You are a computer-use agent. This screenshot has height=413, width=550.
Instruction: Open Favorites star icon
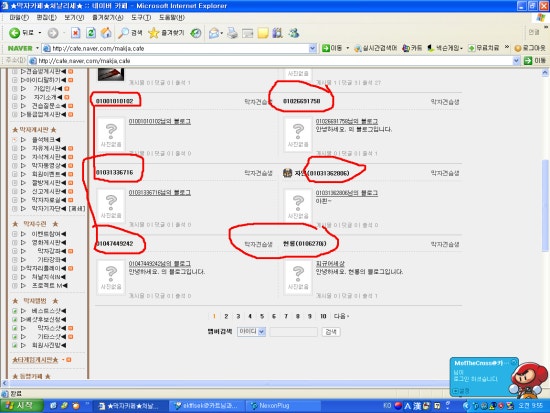pyautogui.click(x=153, y=33)
